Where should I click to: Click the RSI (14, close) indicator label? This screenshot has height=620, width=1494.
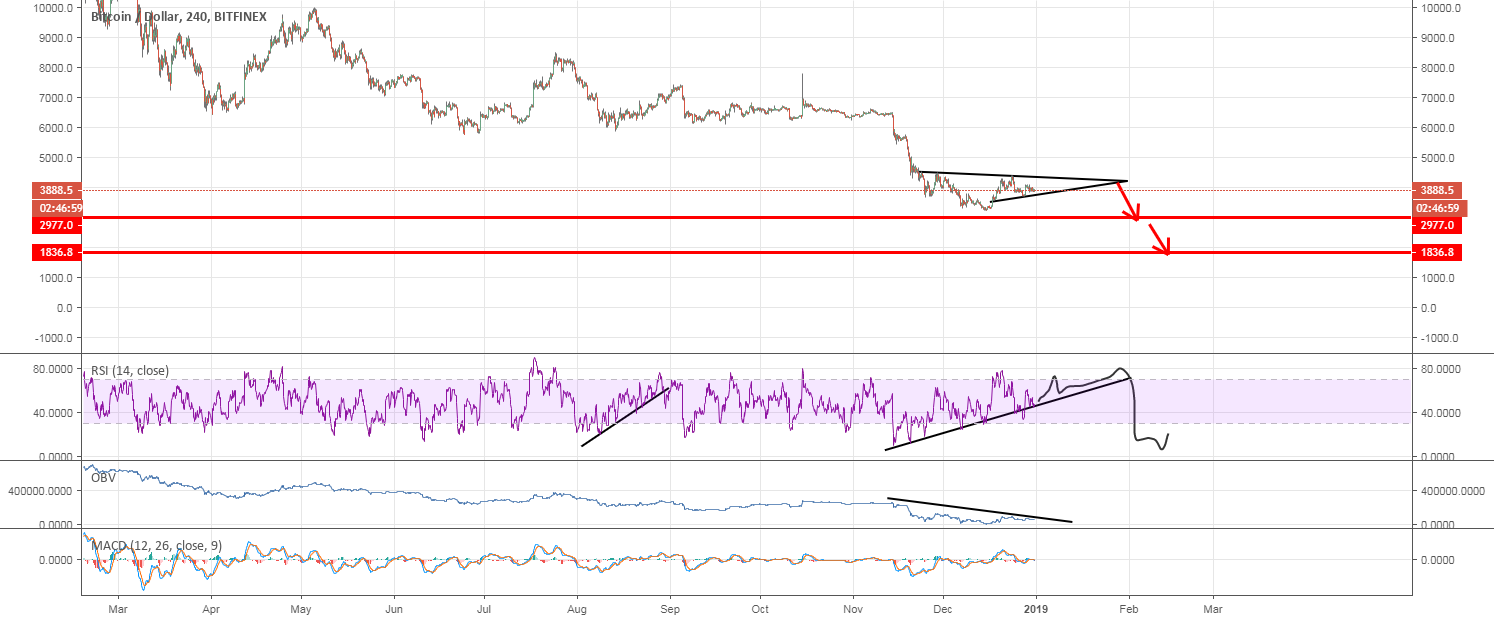pyautogui.click(x=130, y=370)
